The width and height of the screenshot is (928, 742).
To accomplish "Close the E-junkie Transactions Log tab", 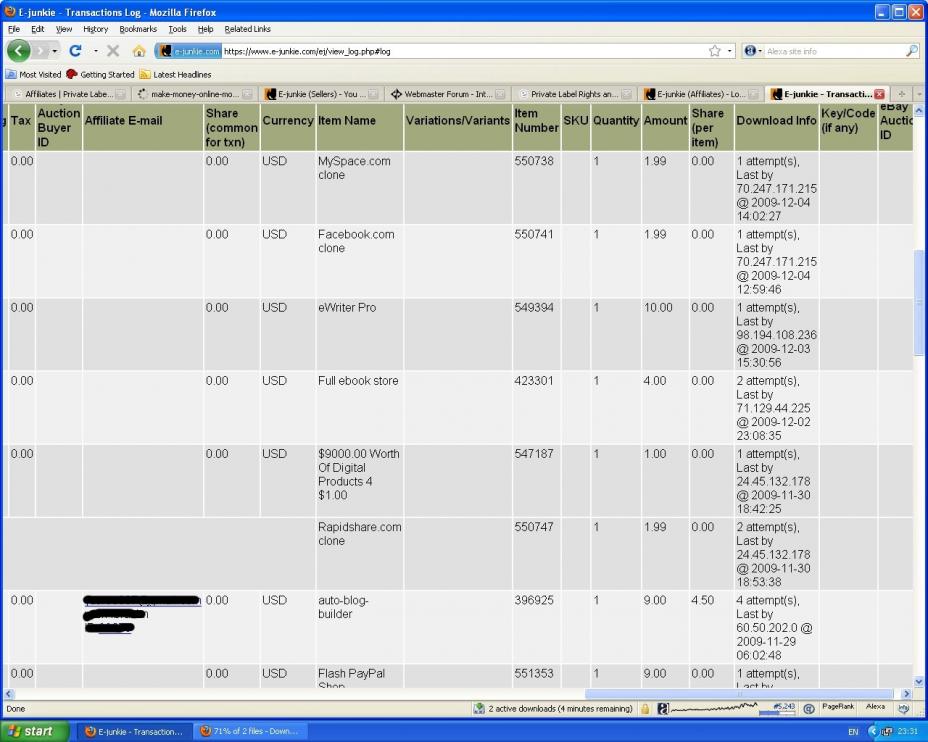I will pyautogui.click(x=879, y=94).
